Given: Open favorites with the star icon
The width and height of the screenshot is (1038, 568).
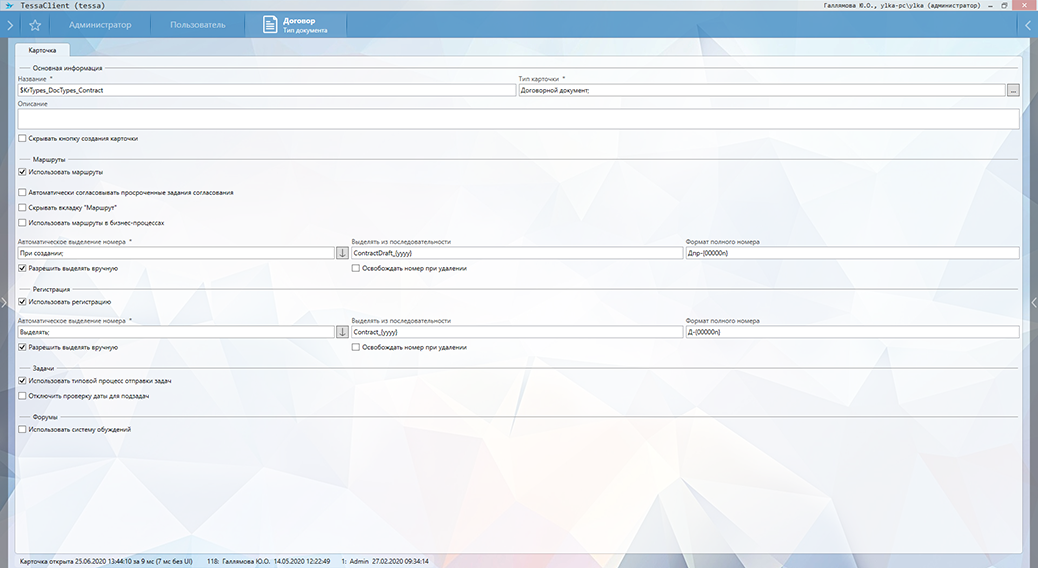Looking at the screenshot, I should (x=35, y=25).
